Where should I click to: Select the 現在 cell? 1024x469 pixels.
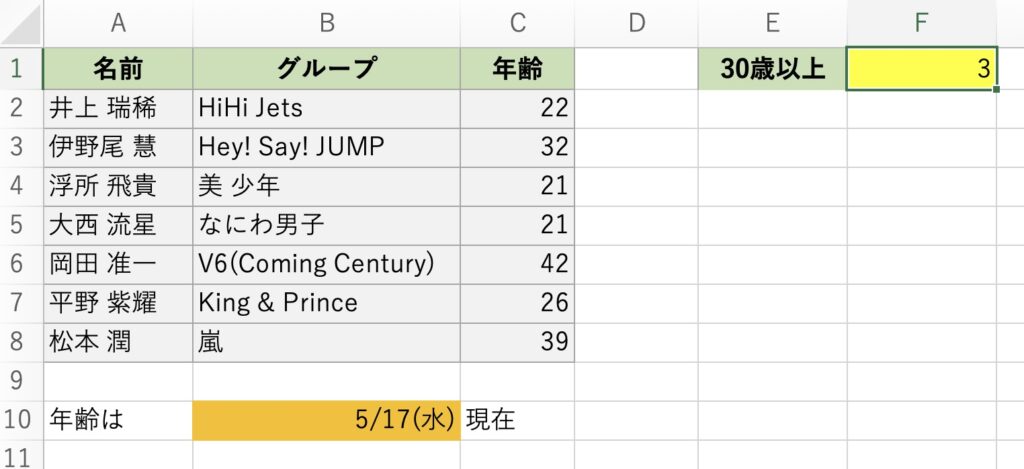517,420
